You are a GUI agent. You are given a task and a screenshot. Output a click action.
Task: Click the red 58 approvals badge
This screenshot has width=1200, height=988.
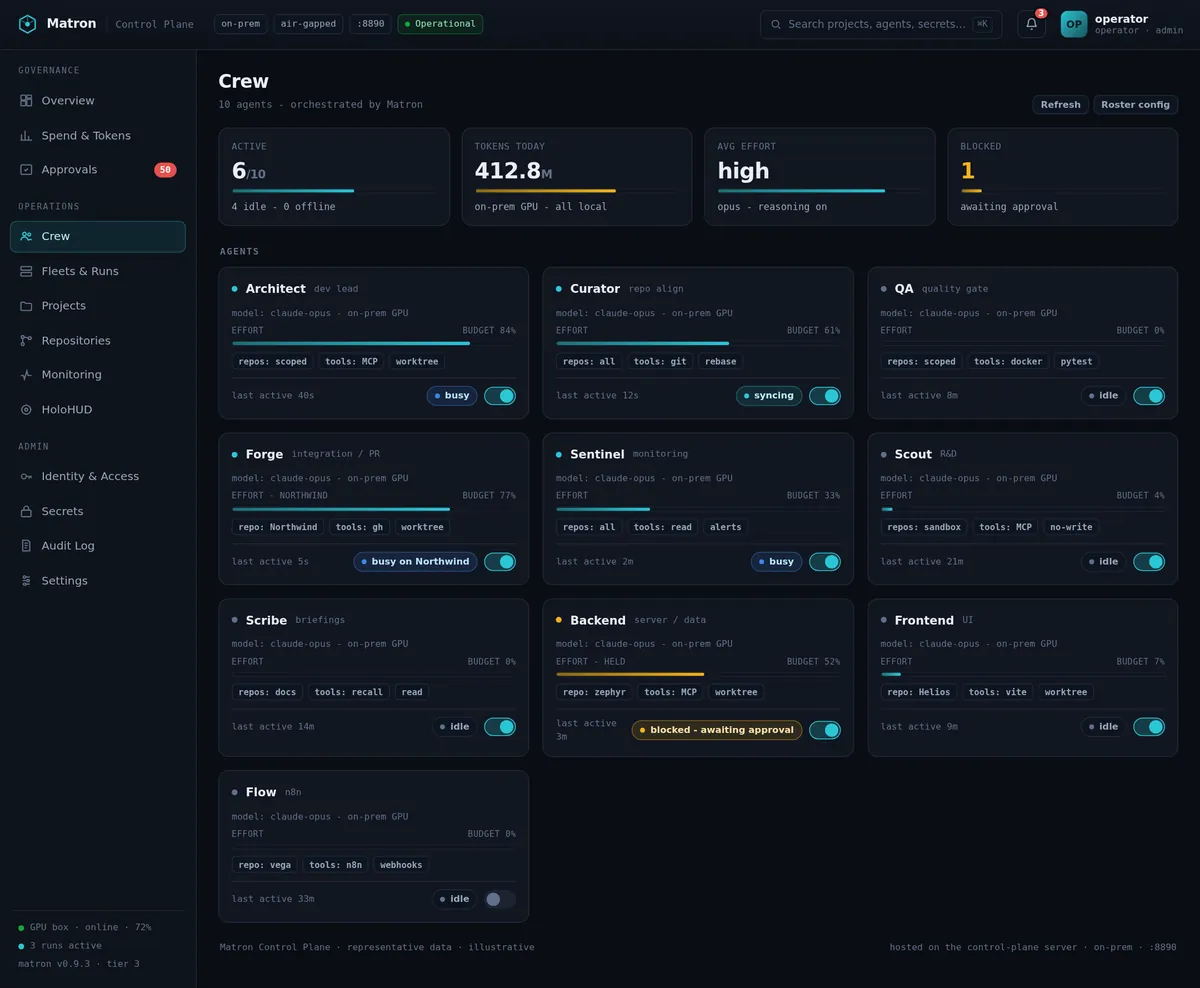tap(165, 170)
